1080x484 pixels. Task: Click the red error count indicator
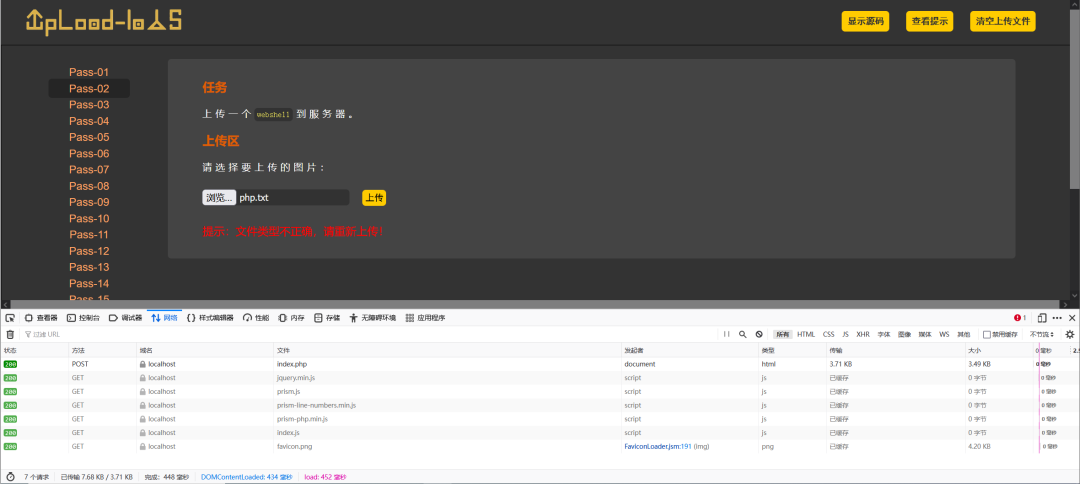click(x=1019, y=318)
